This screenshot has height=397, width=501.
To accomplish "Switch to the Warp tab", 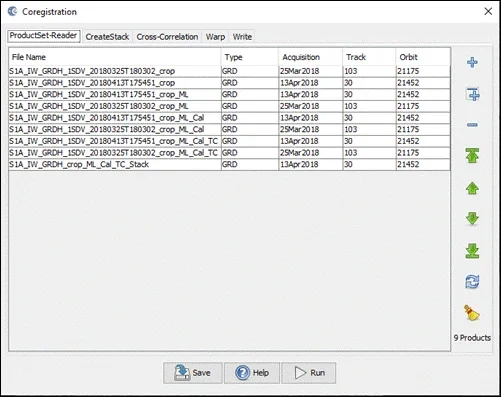I will 215,37.
